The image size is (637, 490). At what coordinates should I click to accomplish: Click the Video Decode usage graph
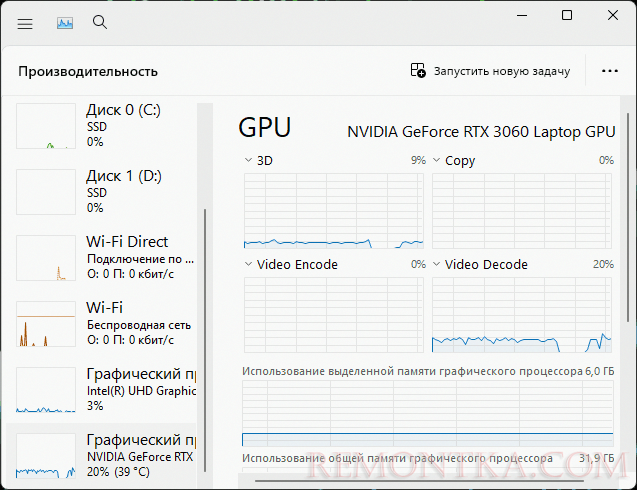[522, 315]
